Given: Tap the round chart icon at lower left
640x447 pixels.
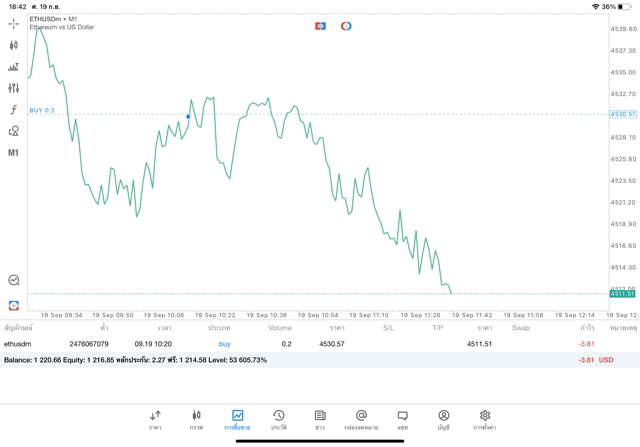Looking at the screenshot, I should (13, 281).
